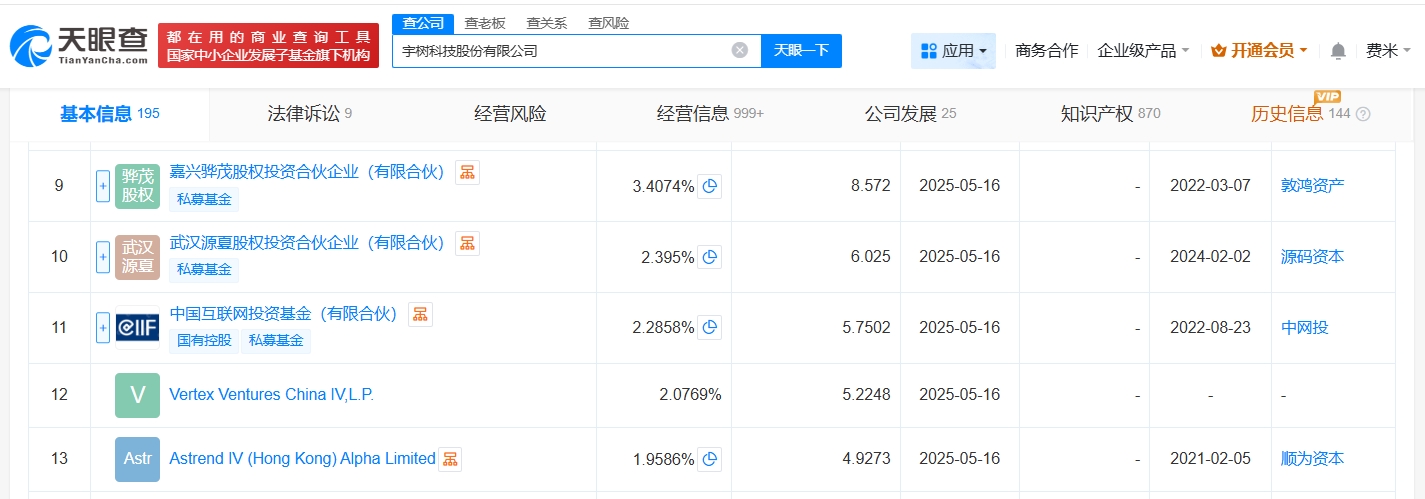Clear the search box text

pyautogui.click(x=739, y=50)
